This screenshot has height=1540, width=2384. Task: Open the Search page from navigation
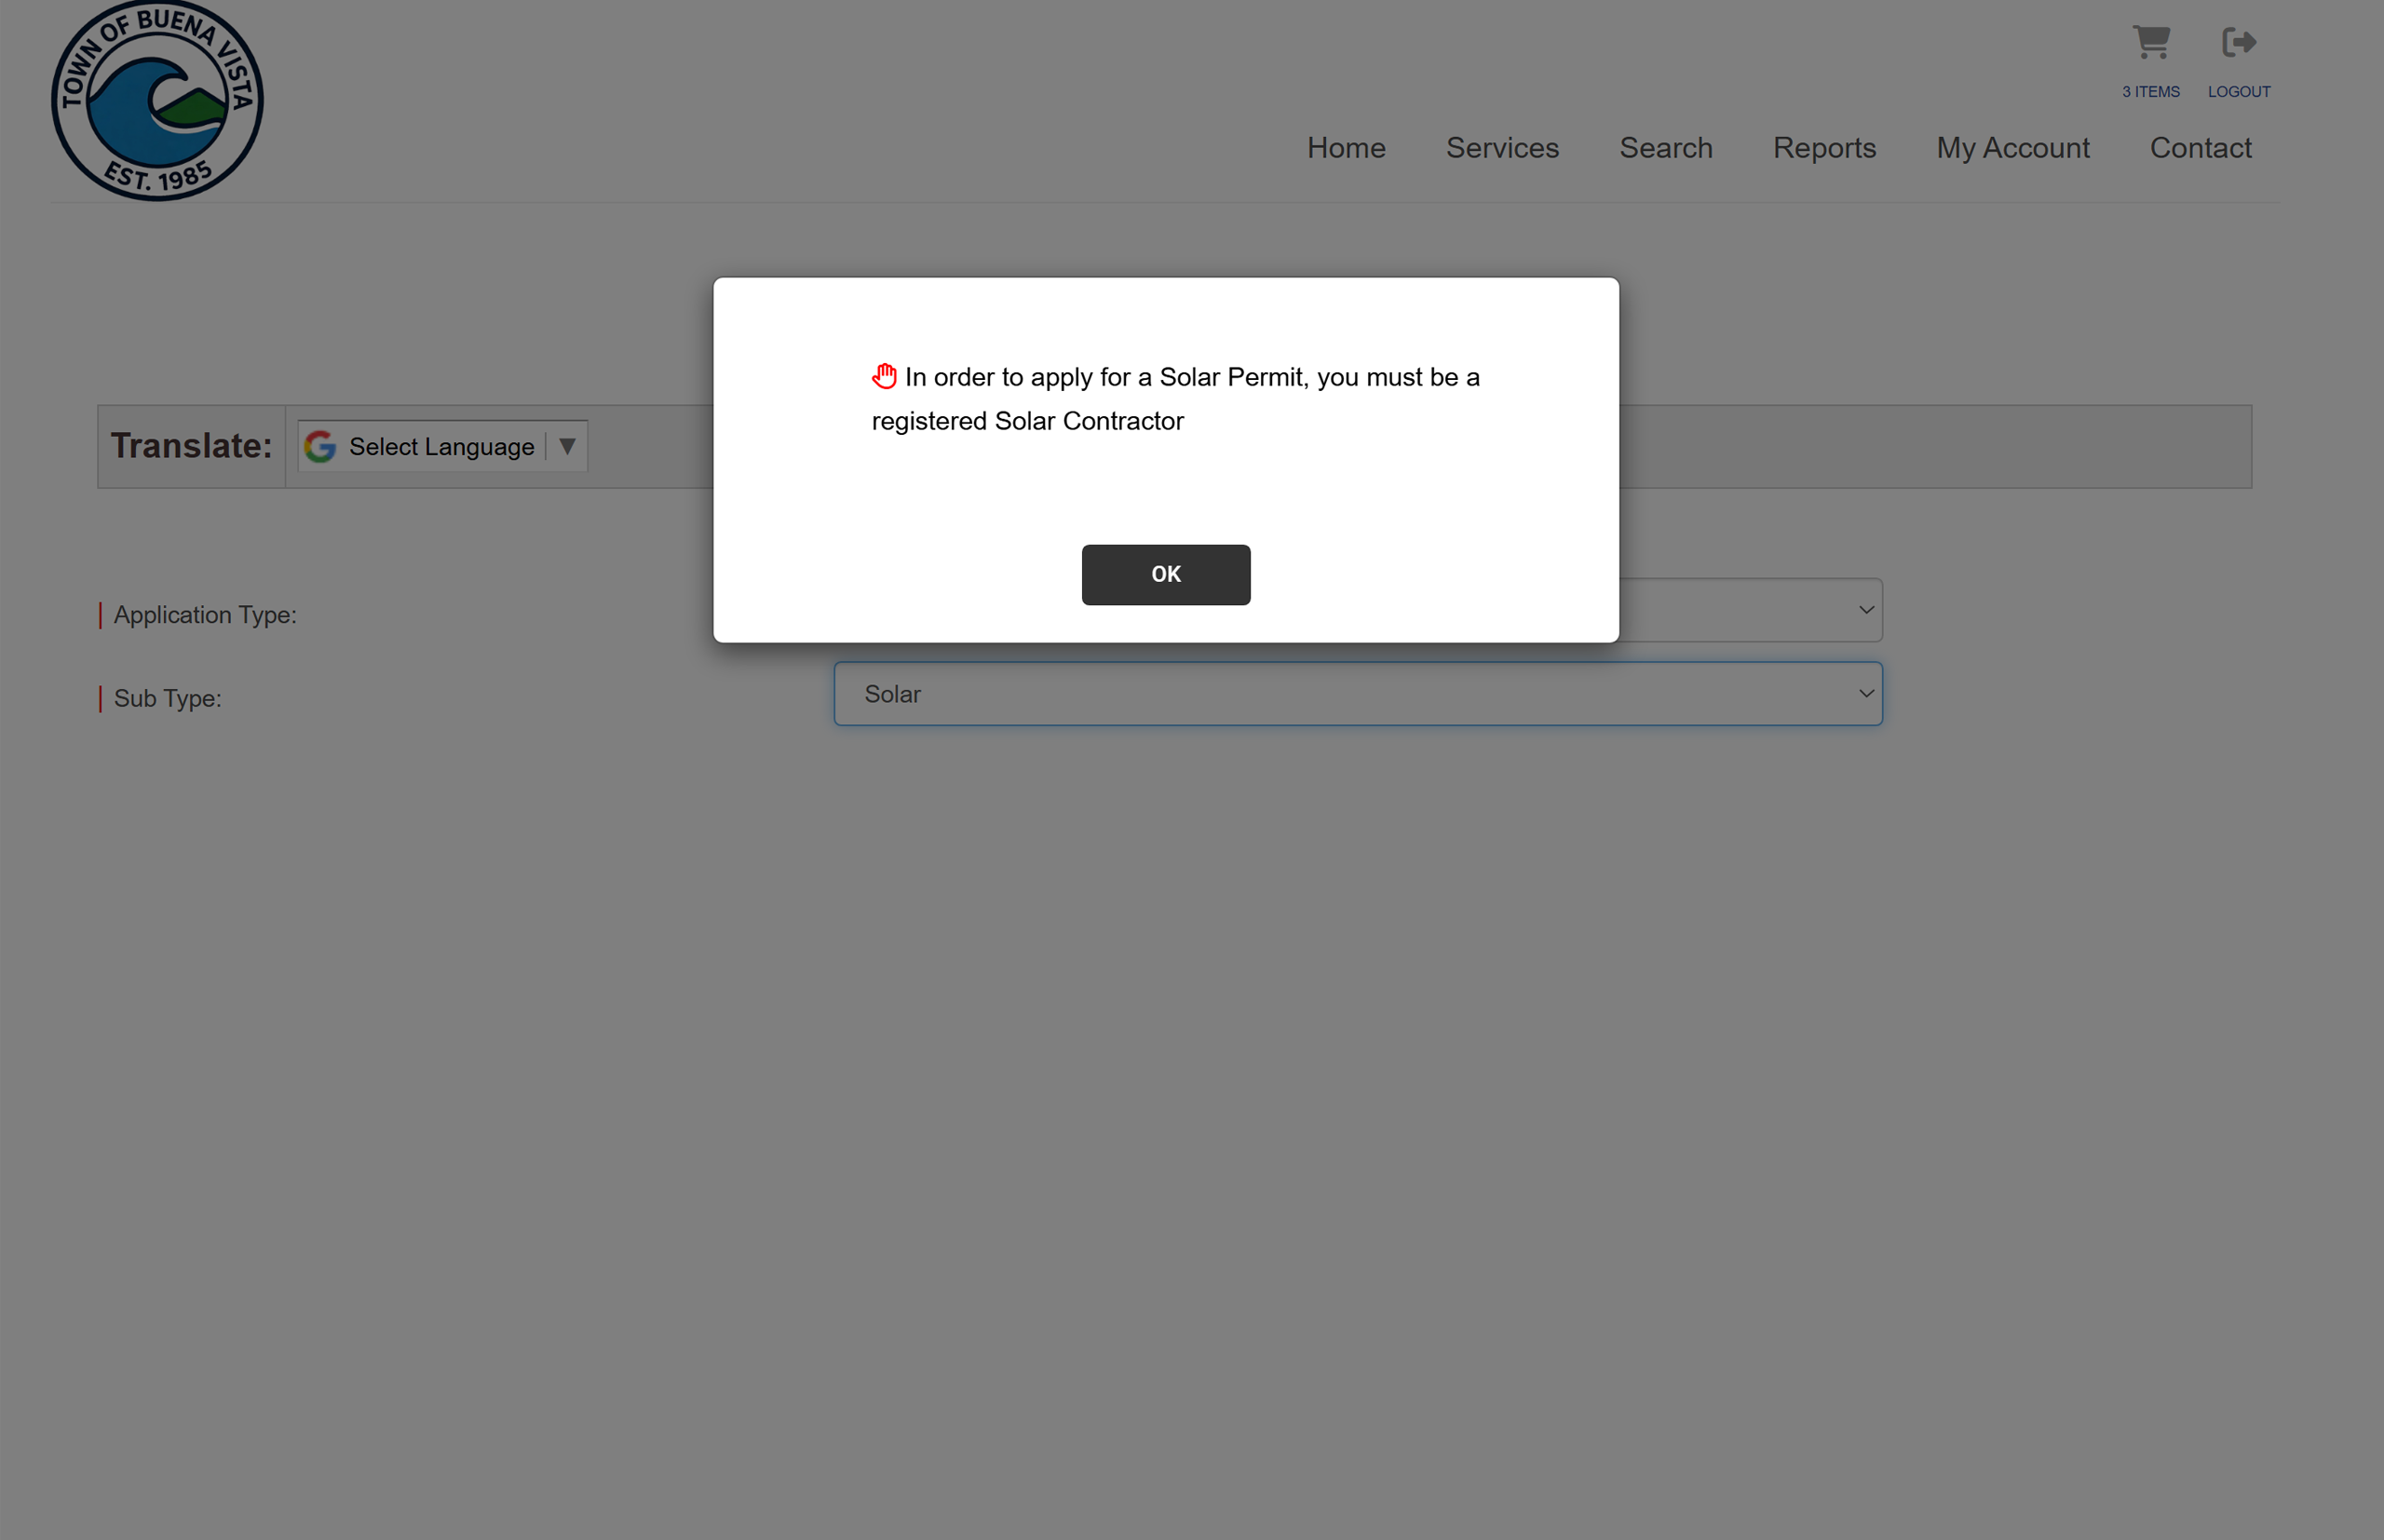pyautogui.click(x=1665, y=147)
